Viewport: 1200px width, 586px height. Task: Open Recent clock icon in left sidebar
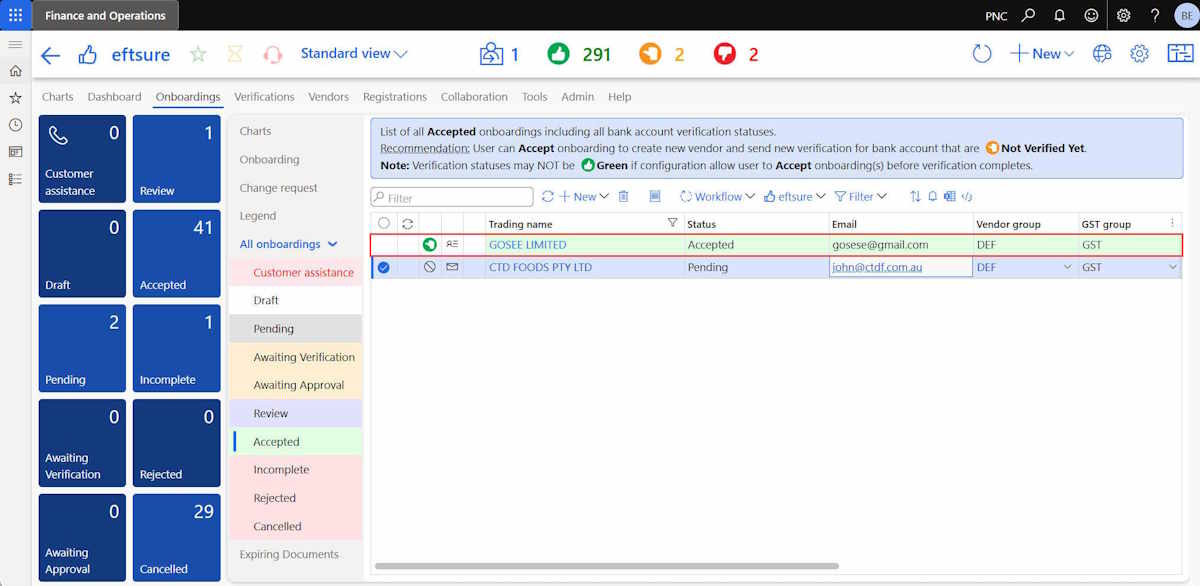[x=15, y=125]
